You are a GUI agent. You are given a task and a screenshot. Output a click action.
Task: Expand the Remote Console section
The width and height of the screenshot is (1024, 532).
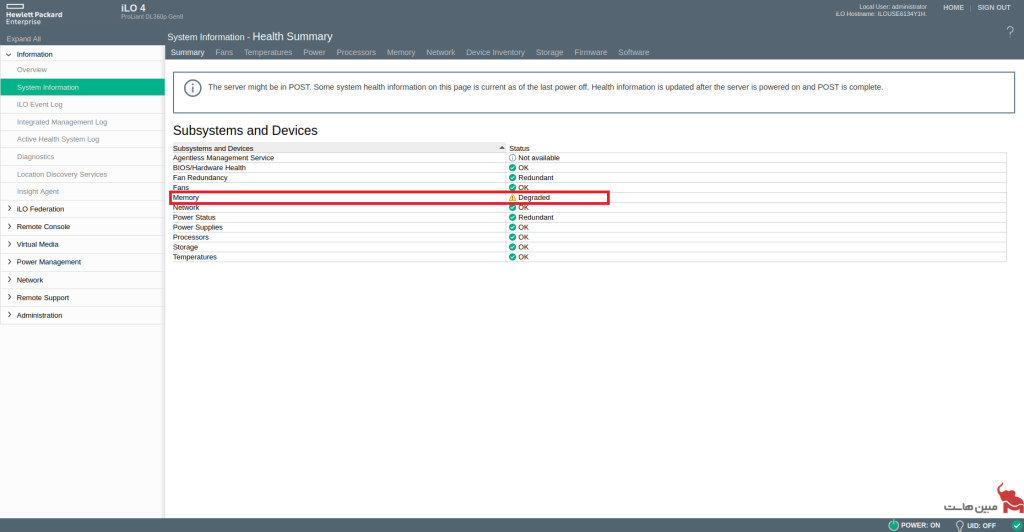pos(9,227)
